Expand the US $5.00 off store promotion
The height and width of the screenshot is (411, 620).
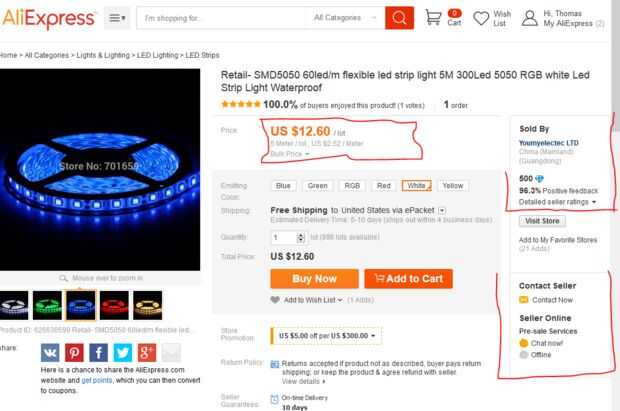(x=326, y=336)
